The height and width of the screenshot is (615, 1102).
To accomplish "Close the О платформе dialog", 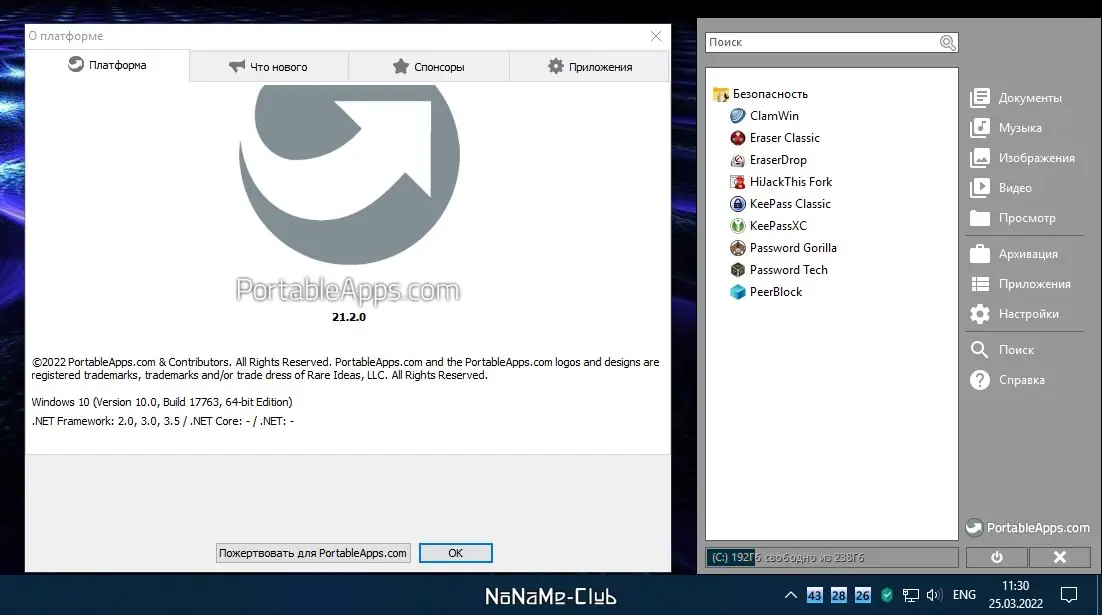I will coord(656,36).
